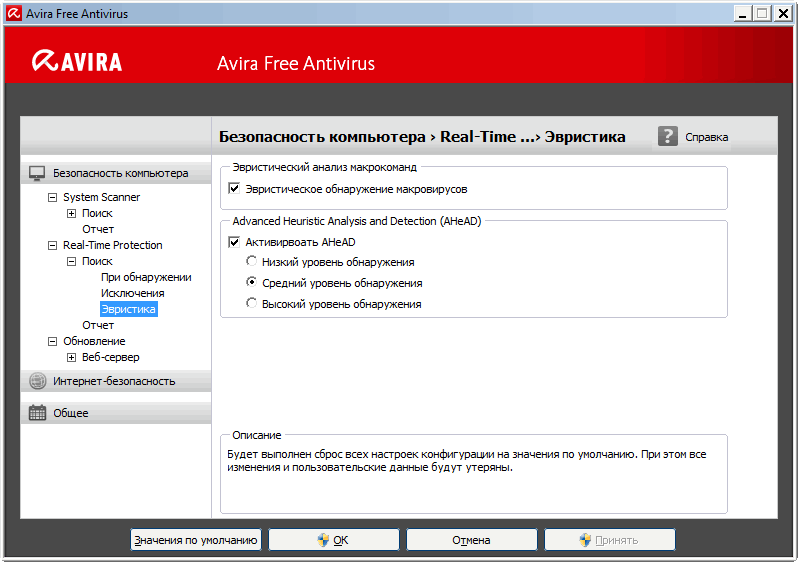
Task: Collapse the Real-Time Protection tree node
Action: coord(53,245)
